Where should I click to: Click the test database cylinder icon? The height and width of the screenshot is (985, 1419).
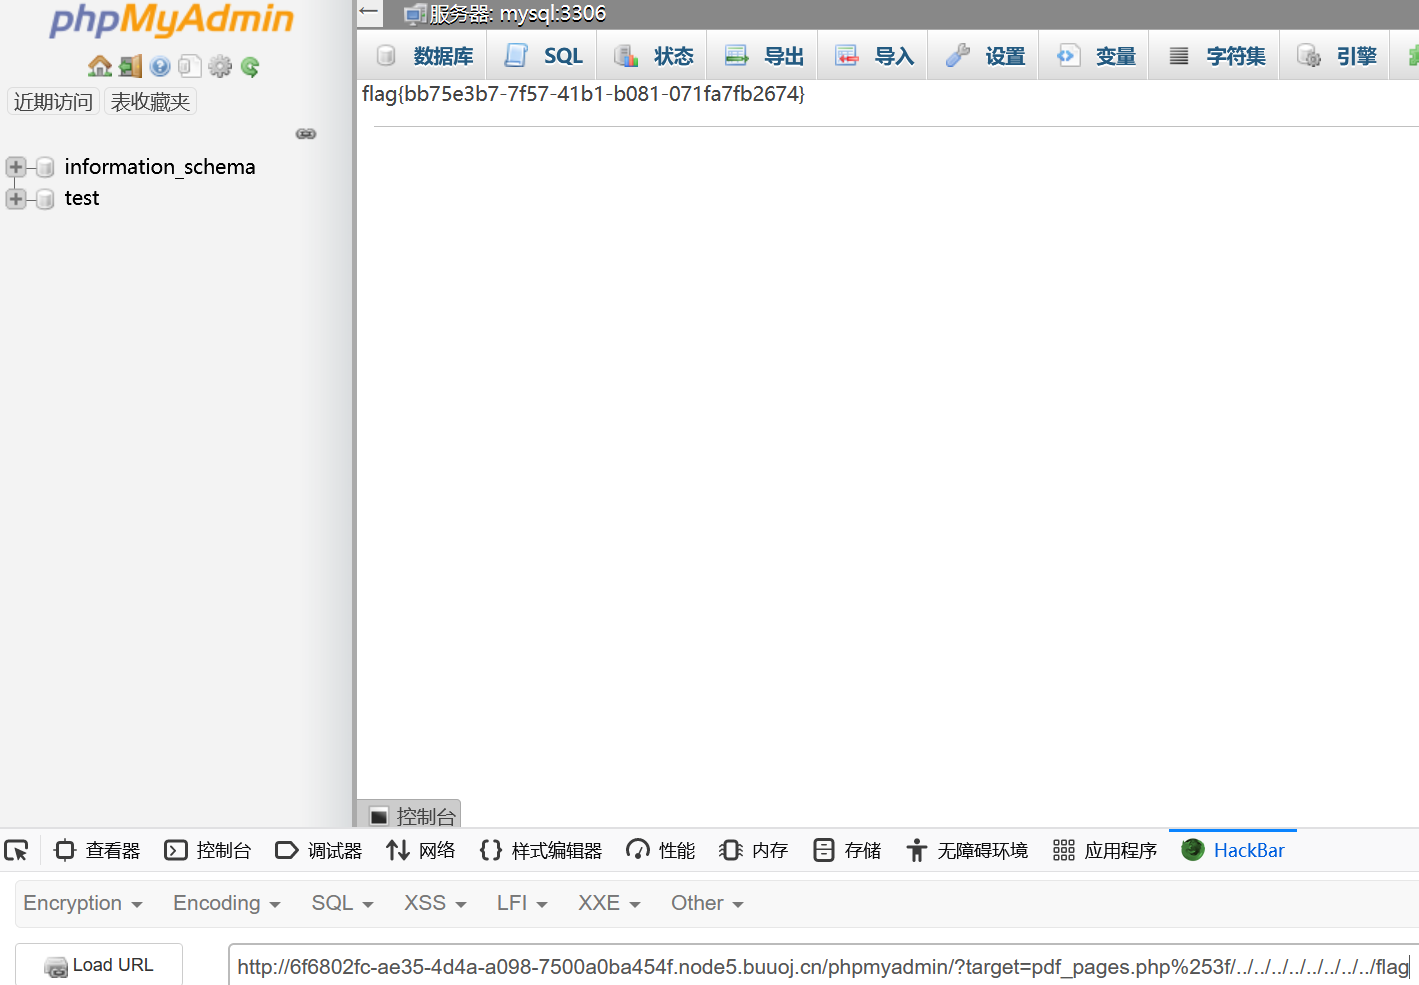tap(45, 199)
